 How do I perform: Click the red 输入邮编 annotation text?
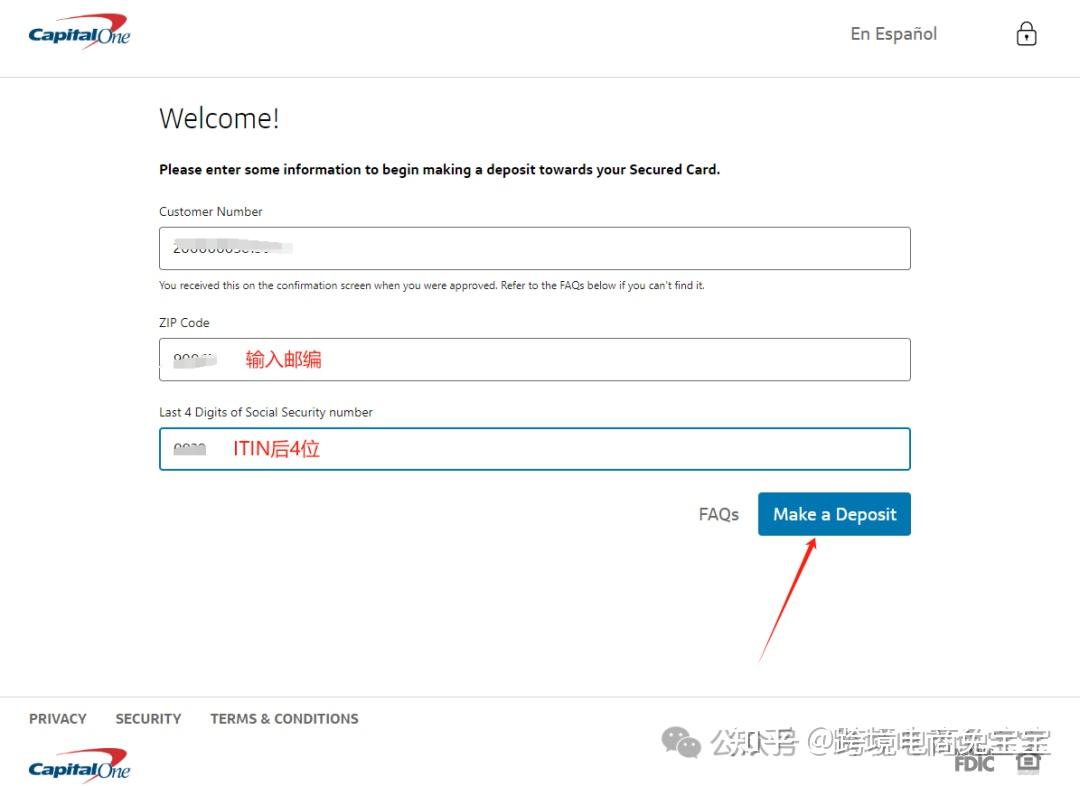284,359
